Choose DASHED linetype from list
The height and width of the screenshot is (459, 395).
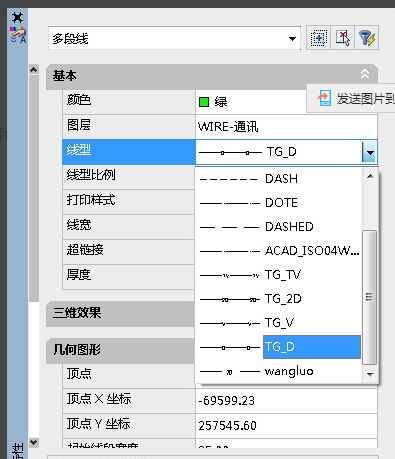(x=279, y=227)
